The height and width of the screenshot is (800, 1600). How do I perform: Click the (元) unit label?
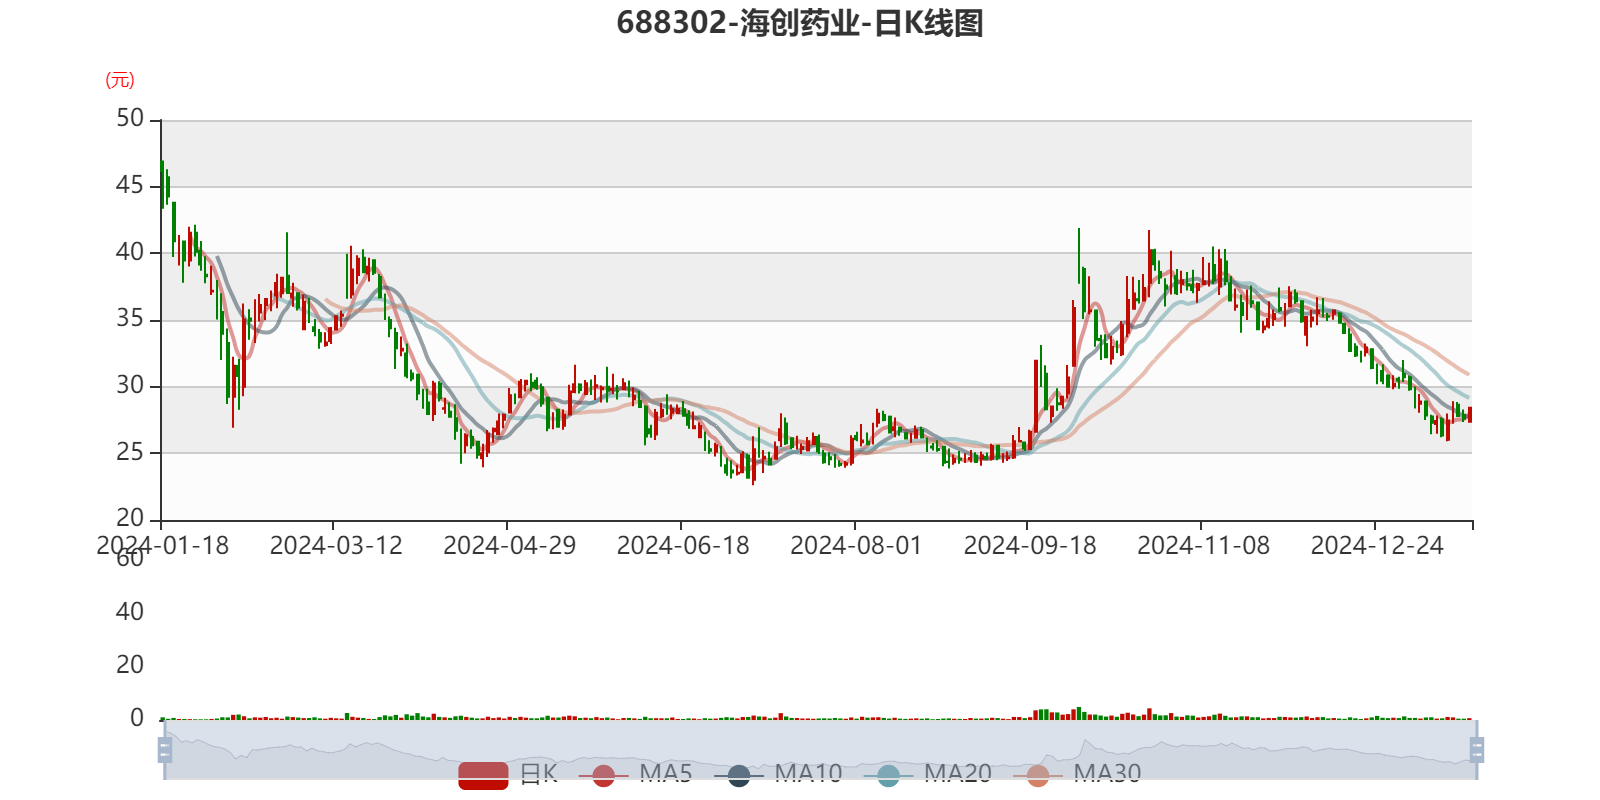point(120,80)
